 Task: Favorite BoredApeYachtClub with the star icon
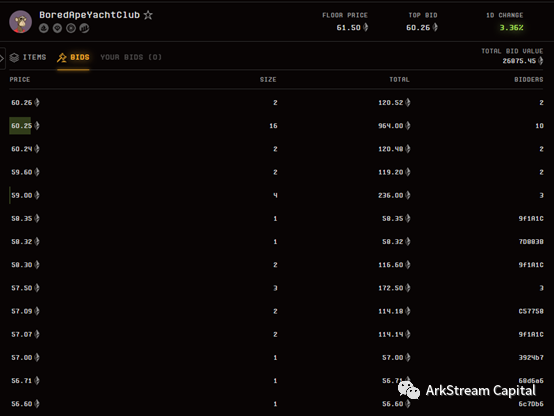click(148, 15)
